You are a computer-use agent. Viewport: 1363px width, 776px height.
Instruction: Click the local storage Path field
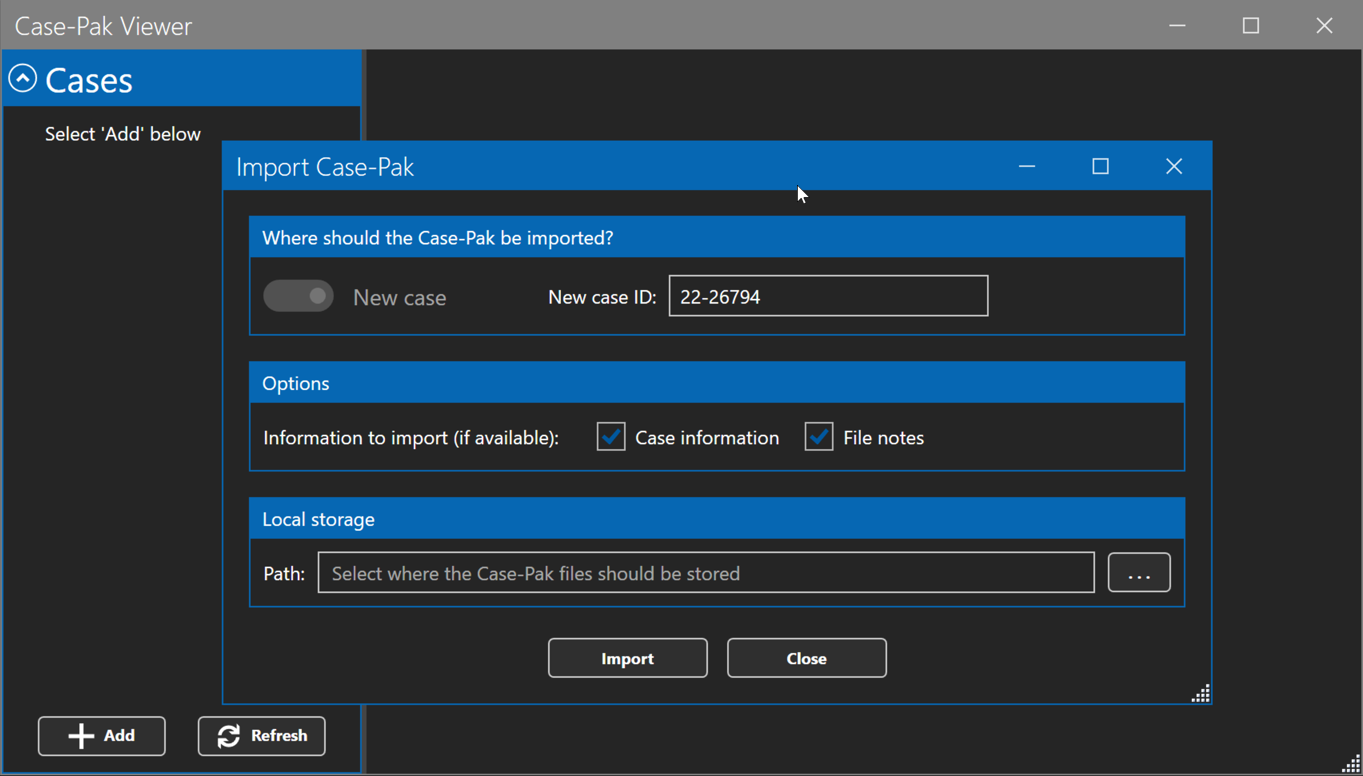point(706,573)
